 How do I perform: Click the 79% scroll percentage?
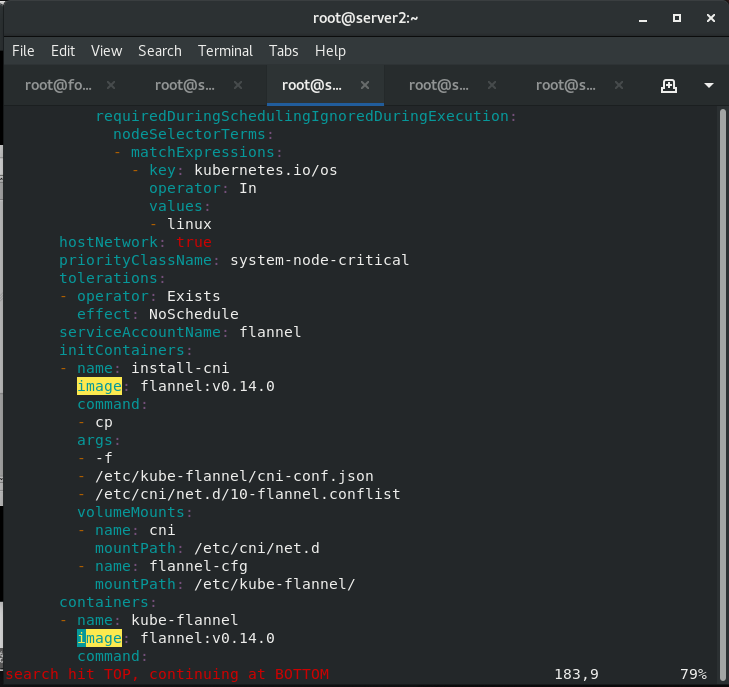tap(693, 674)
